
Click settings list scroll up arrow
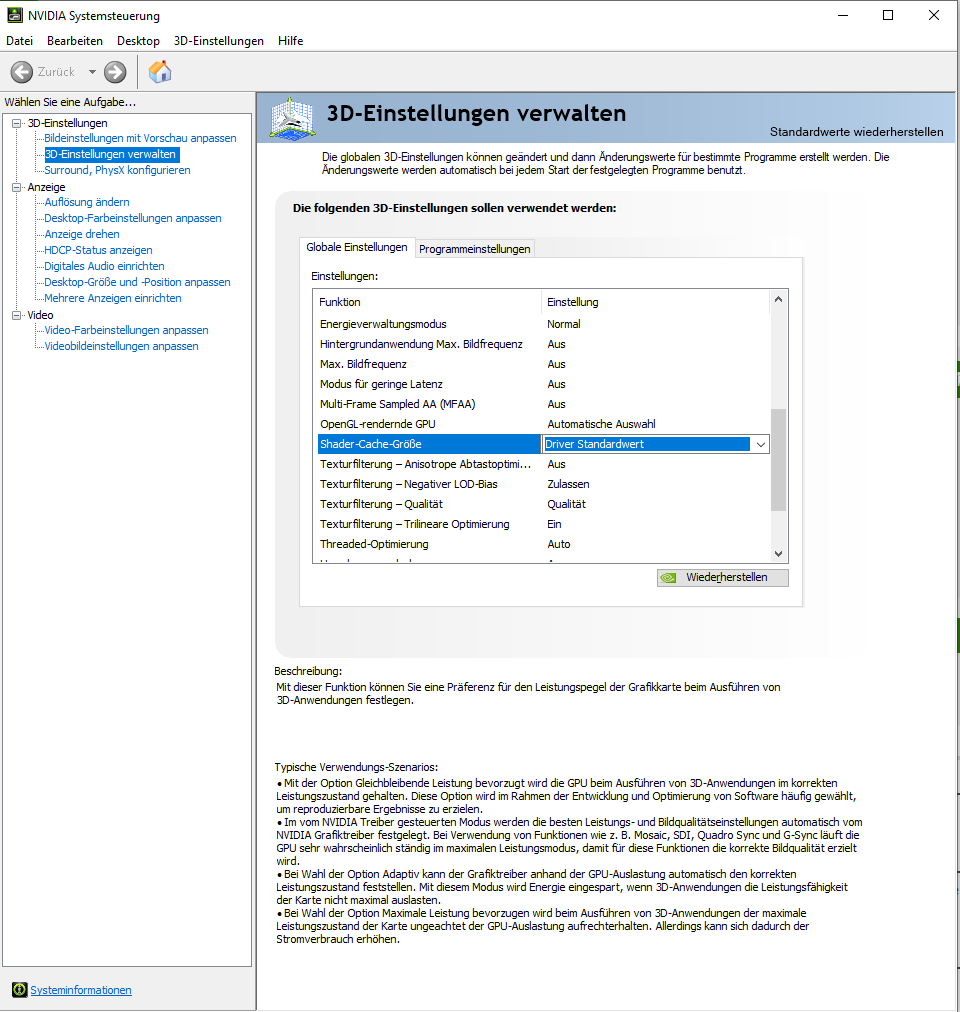779,299
